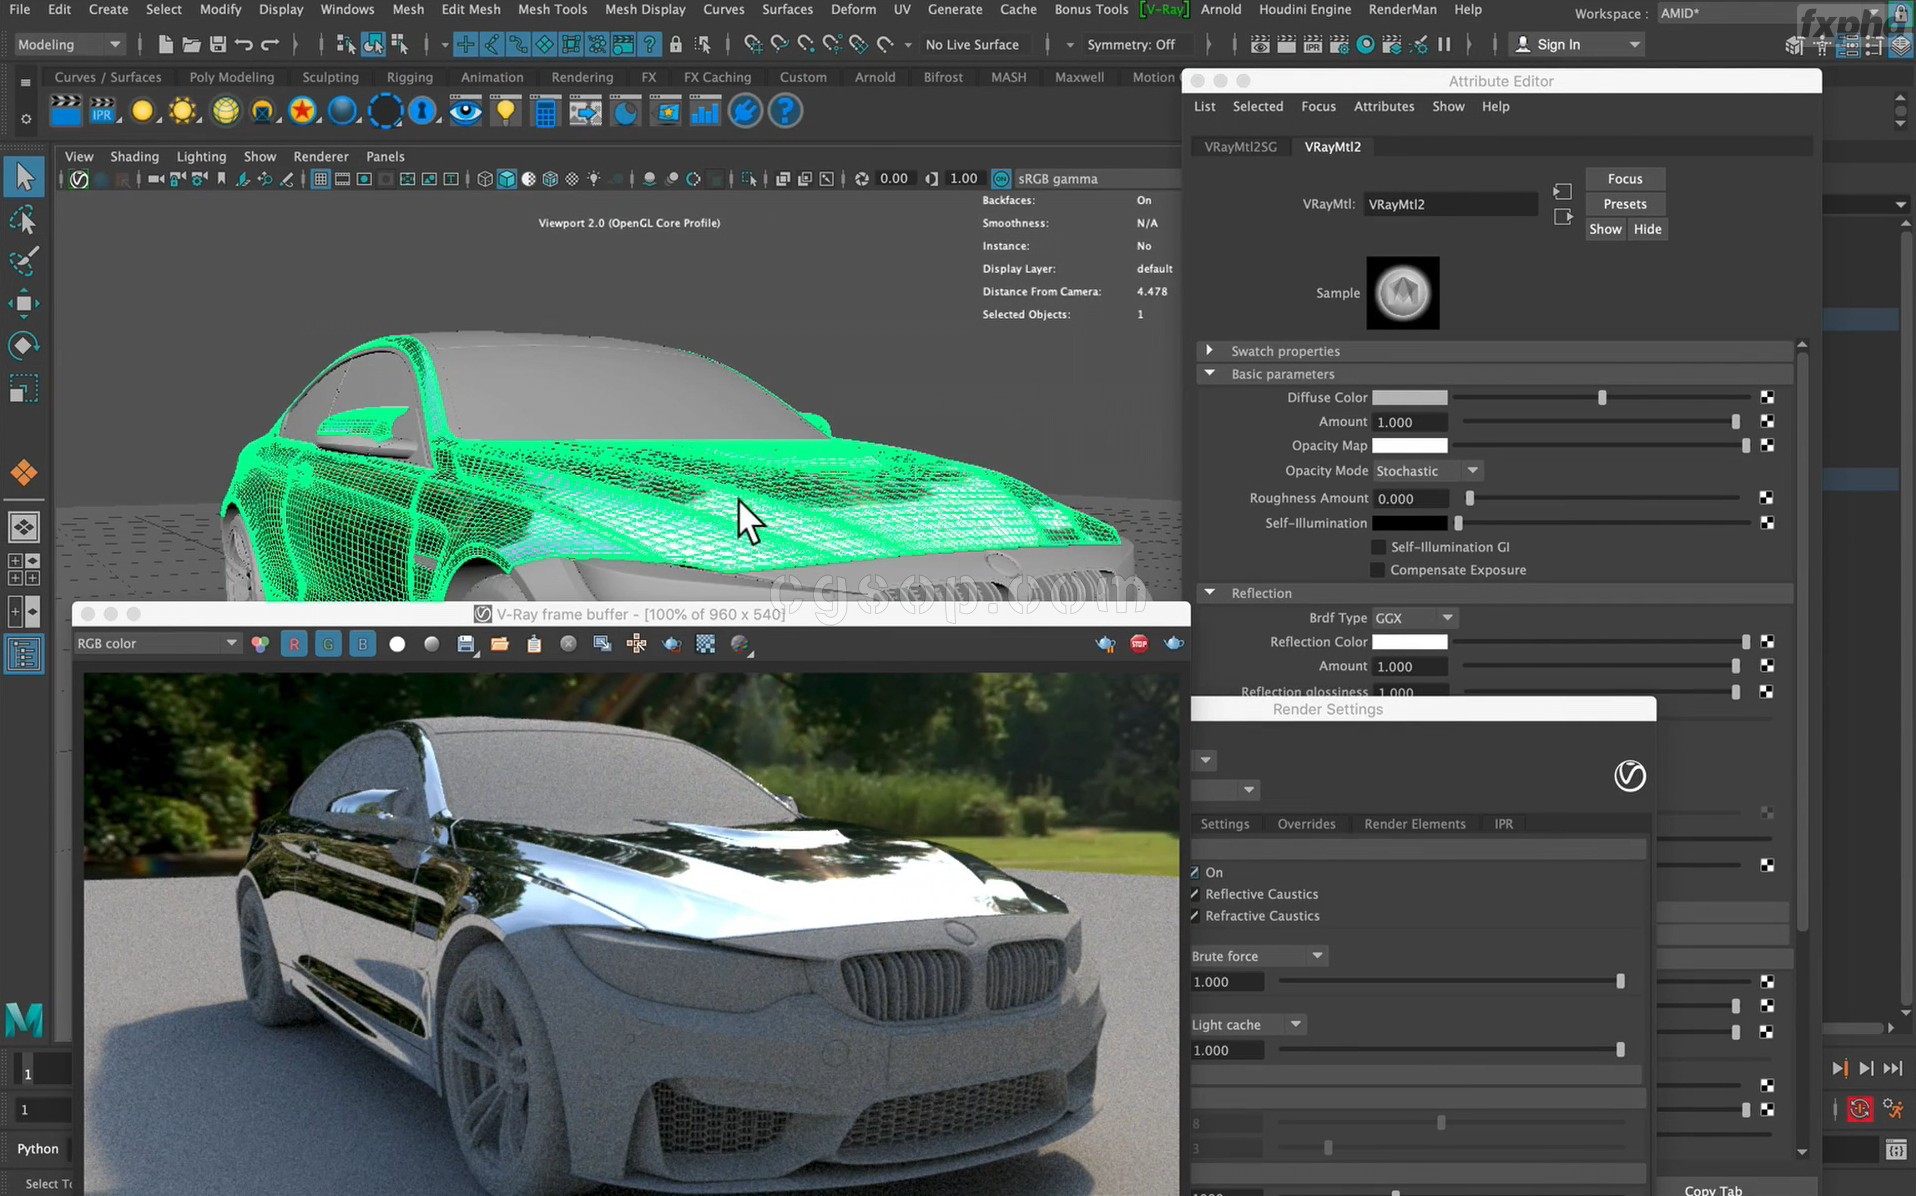Switch to the VRayMtl2SG tab
Screen dimensions: 1916x1196
(1240, 146)
